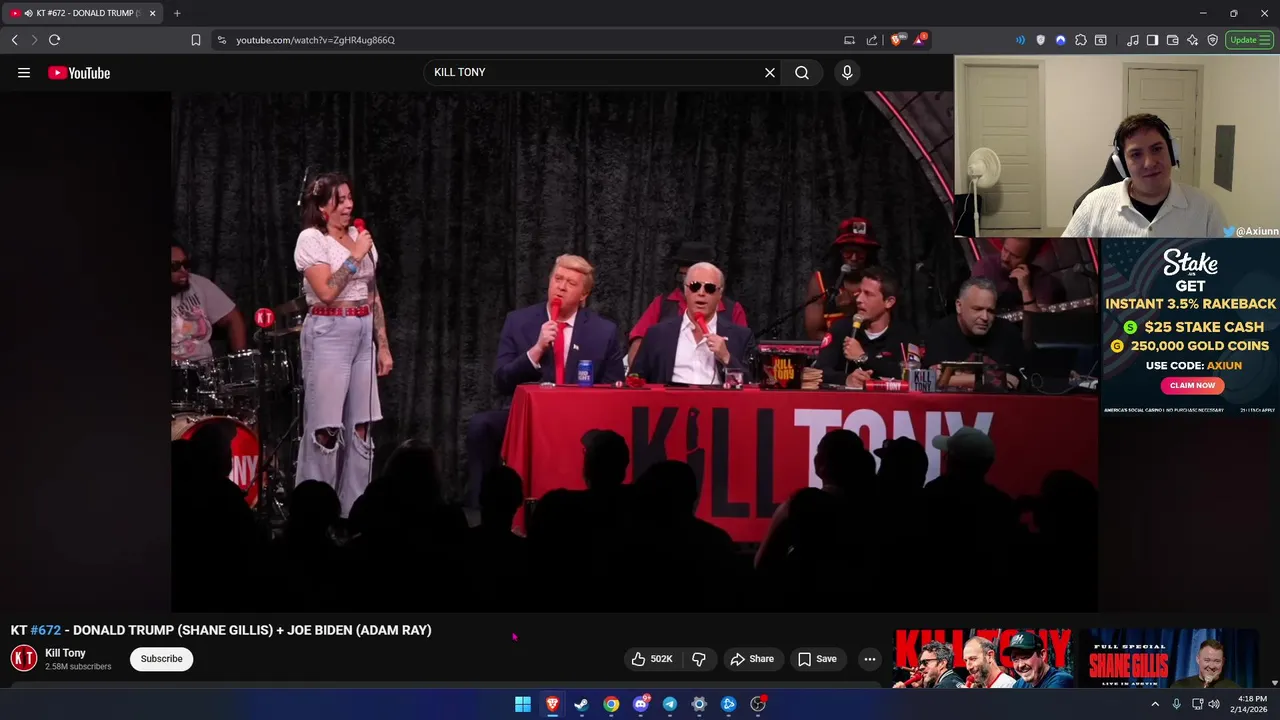Open the browser main menu lines

click(1267, 40)
